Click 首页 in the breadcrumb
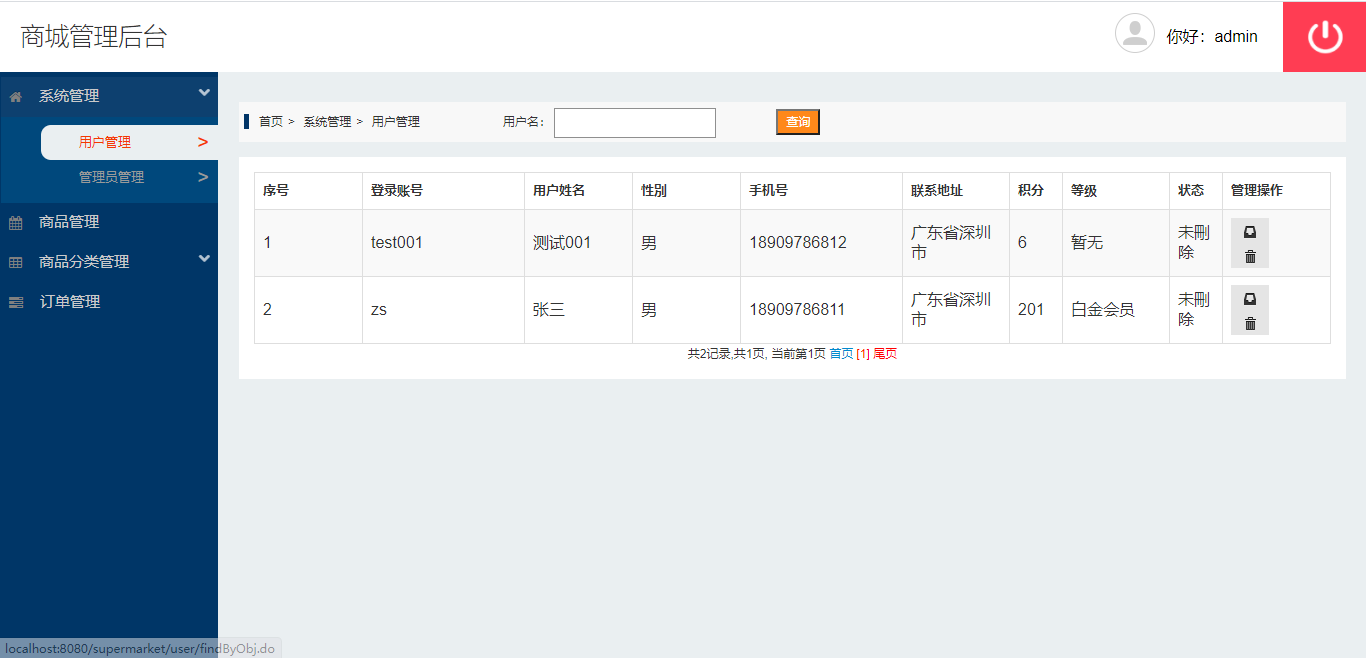The width and height of the screenshot is (1366, 658). tap(271, 122)
